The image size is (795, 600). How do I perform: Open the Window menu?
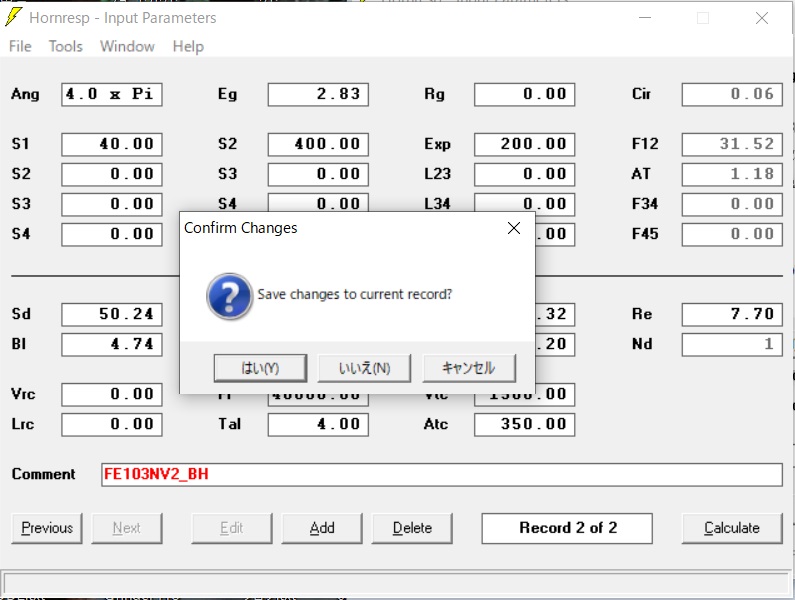[x=127, y=46]
